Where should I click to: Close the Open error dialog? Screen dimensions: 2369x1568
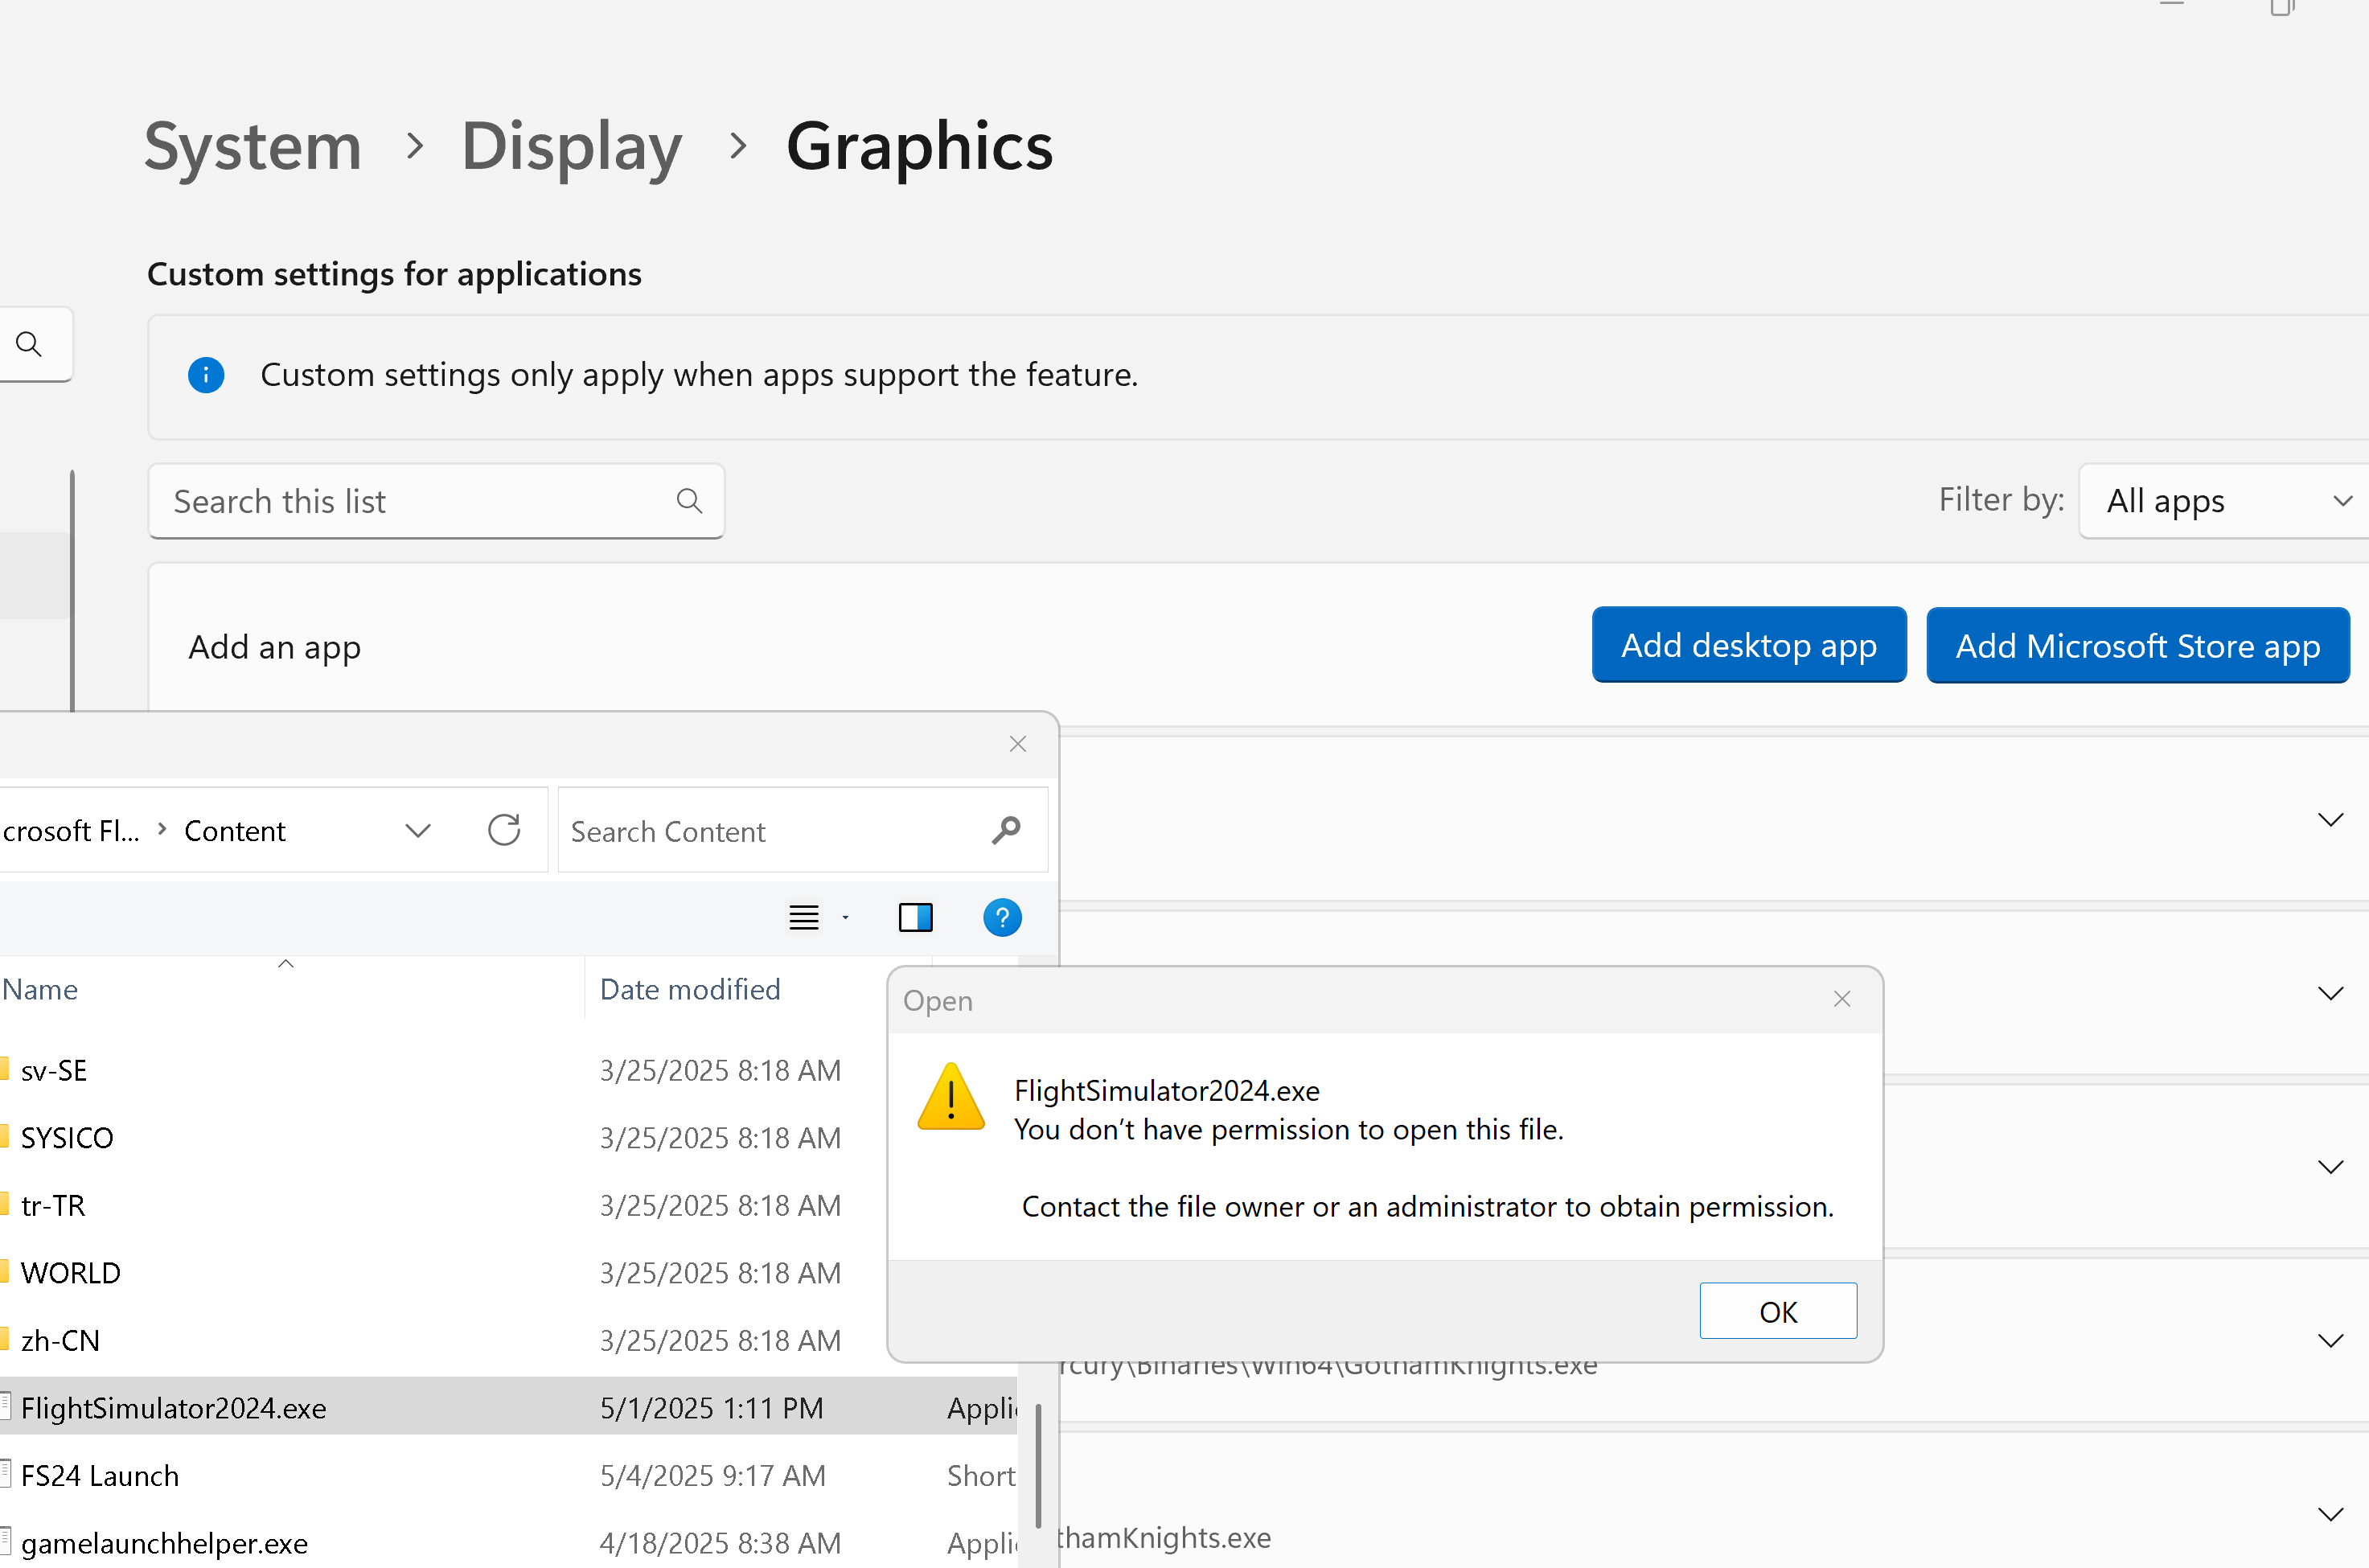[1842, 999]
